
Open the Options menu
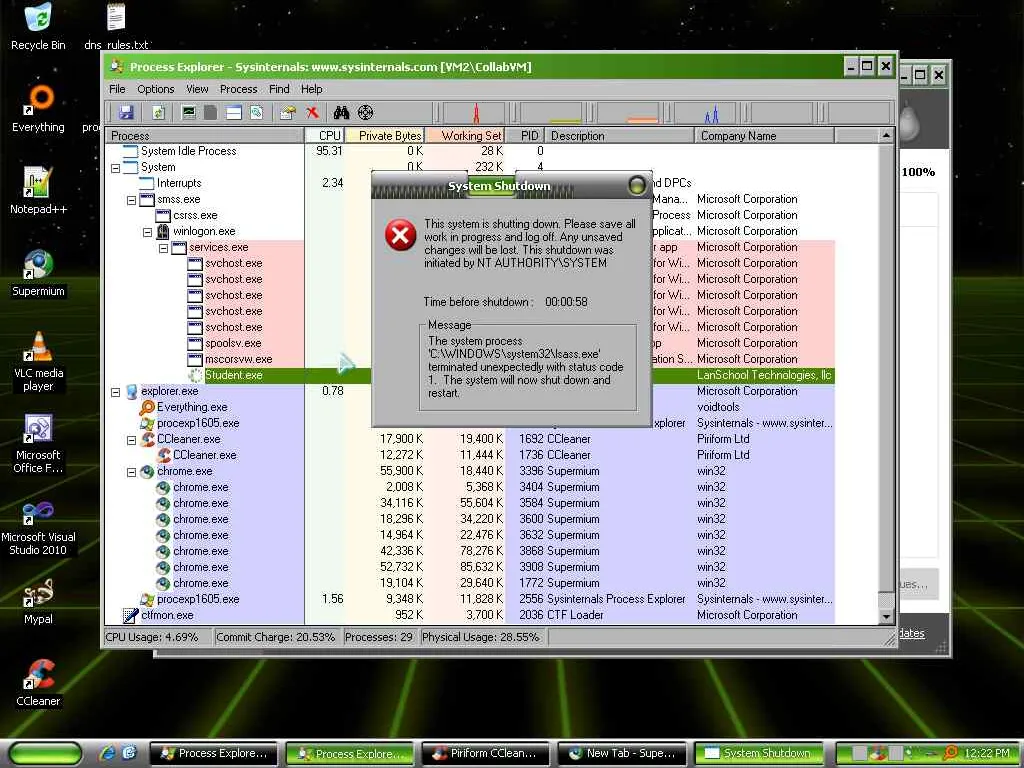pyautogui.click(x=155, y=89)
